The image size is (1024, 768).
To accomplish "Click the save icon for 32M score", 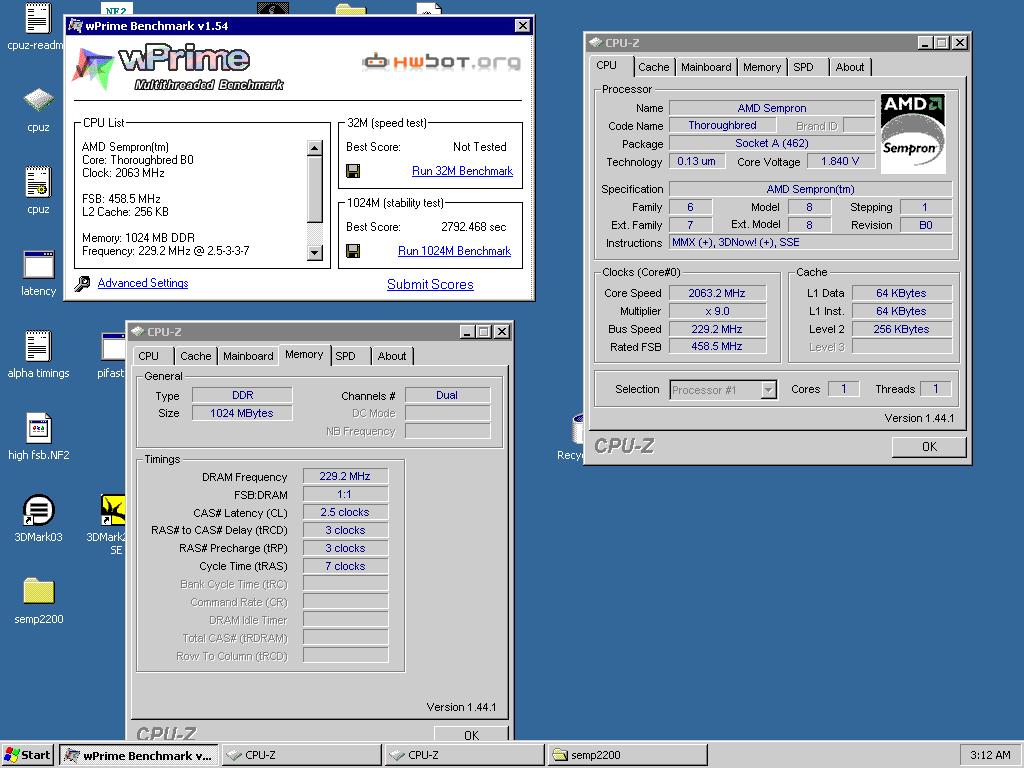I will 353,171.
